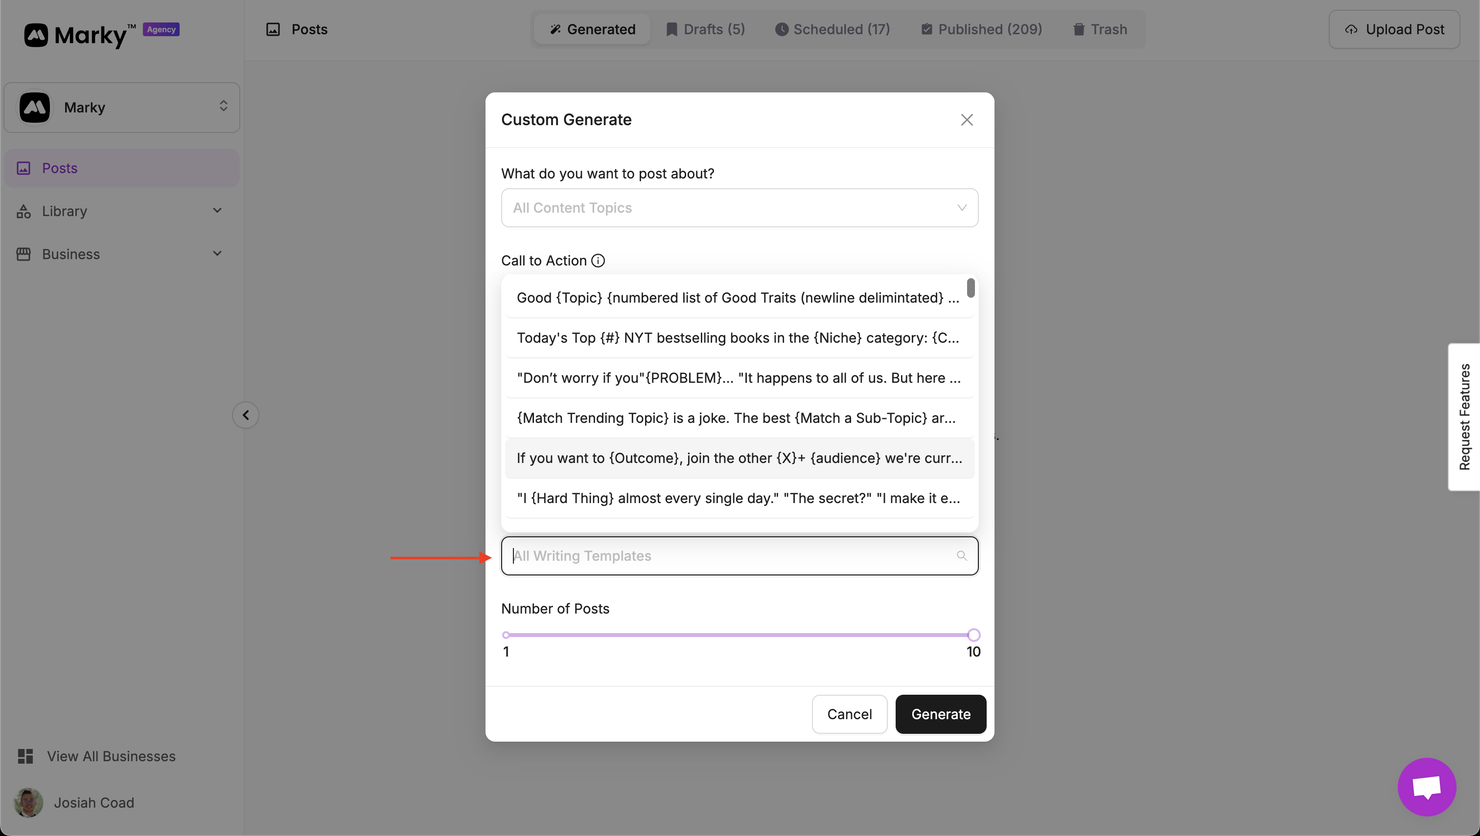
Task: Click the View All Businesses grid icon
Action: pyautogui.click(x=26, y=757)
